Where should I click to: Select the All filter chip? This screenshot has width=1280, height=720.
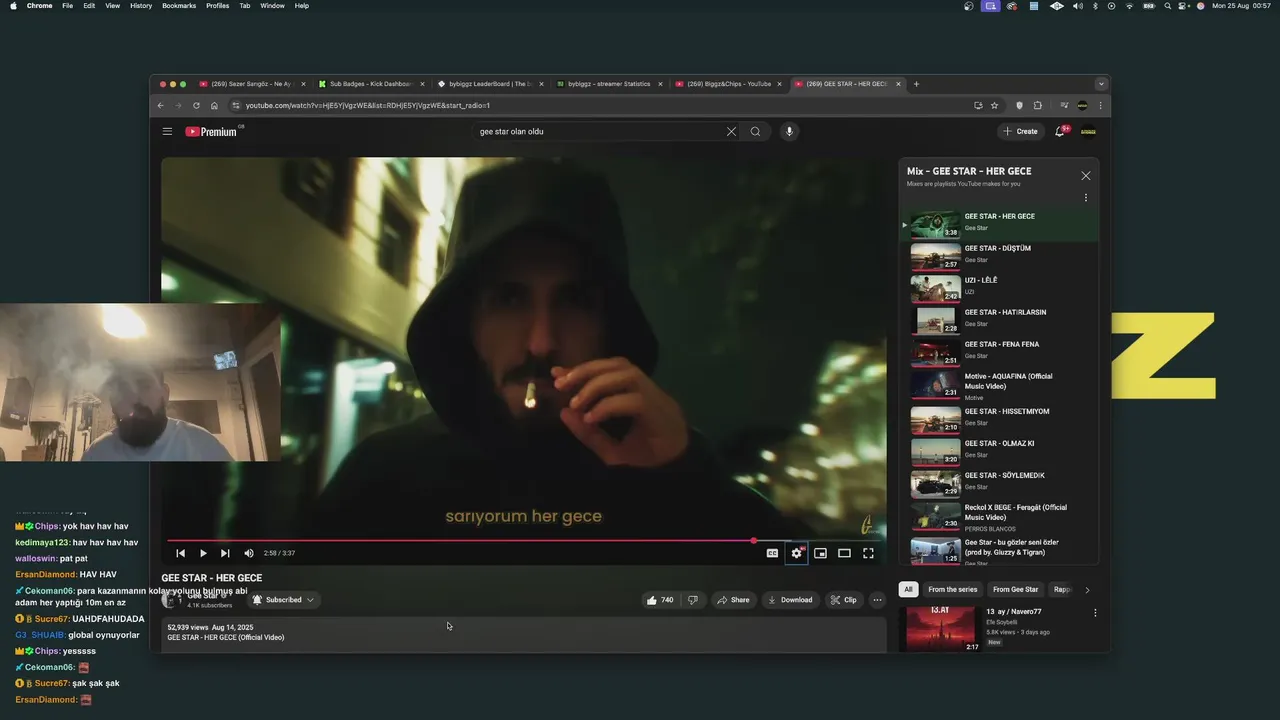908,589
